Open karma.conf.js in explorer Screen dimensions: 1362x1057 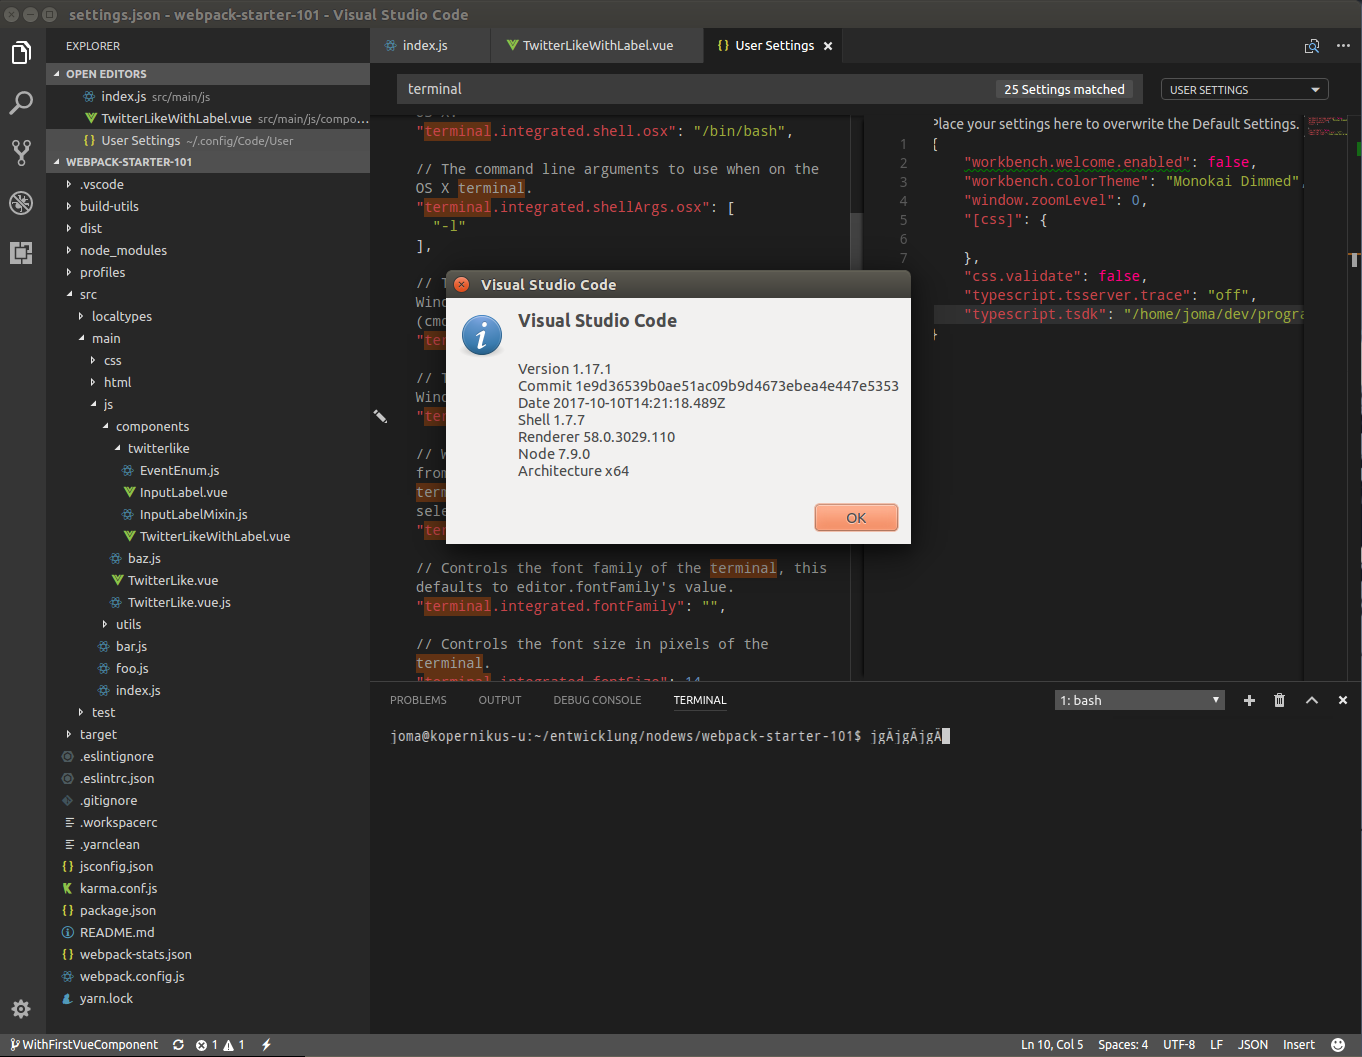coord(208,888)
